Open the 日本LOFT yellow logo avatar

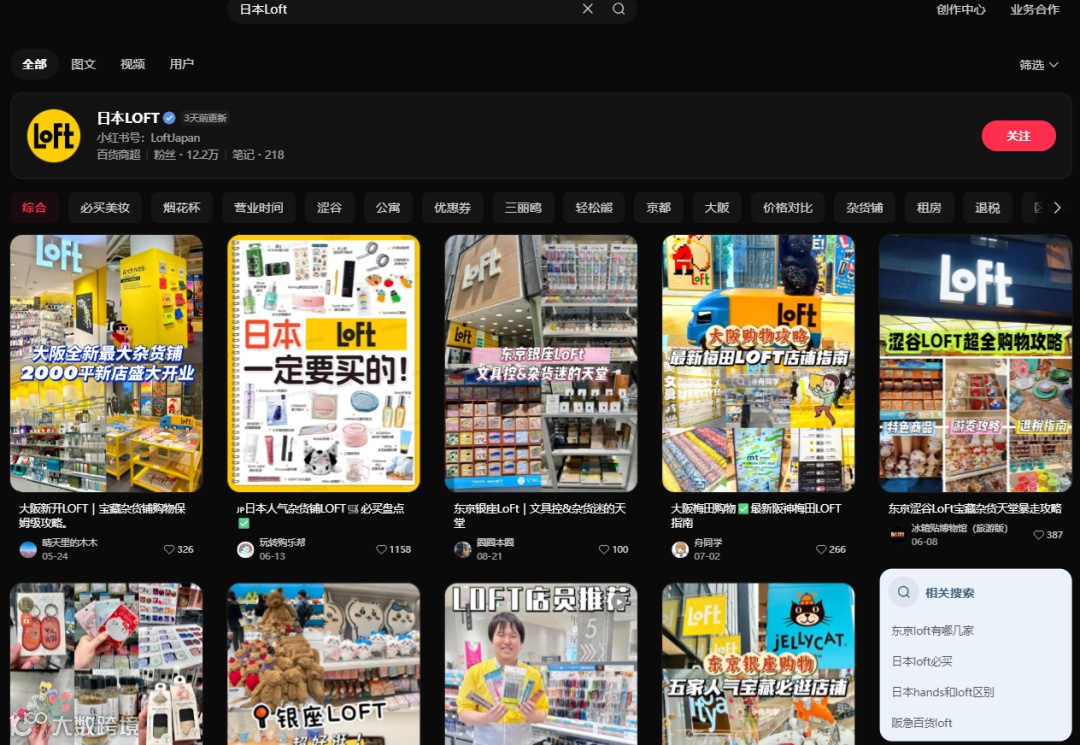54,136
